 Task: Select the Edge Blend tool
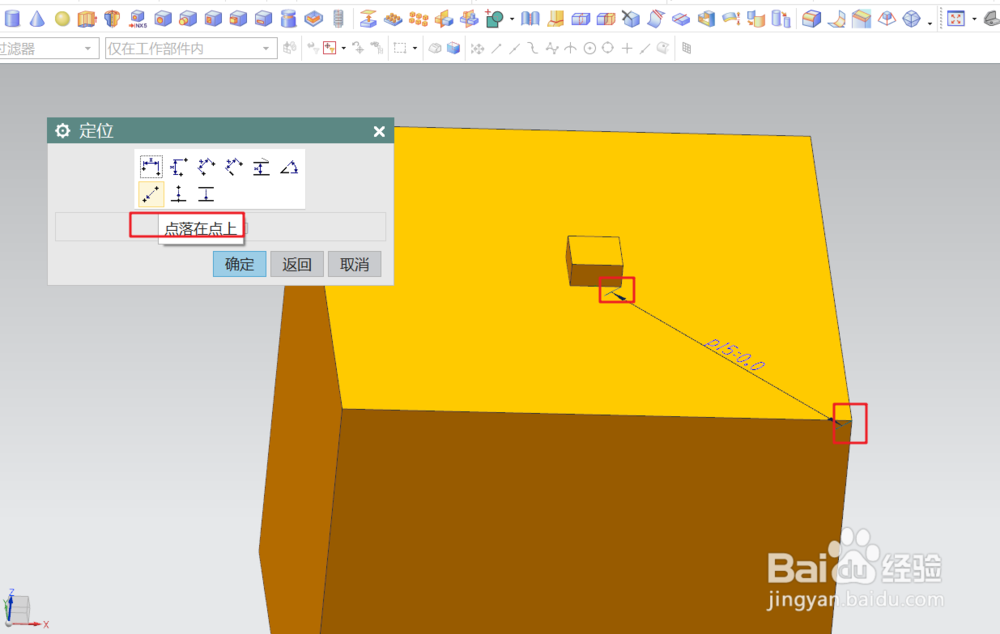tap(811, 18)
